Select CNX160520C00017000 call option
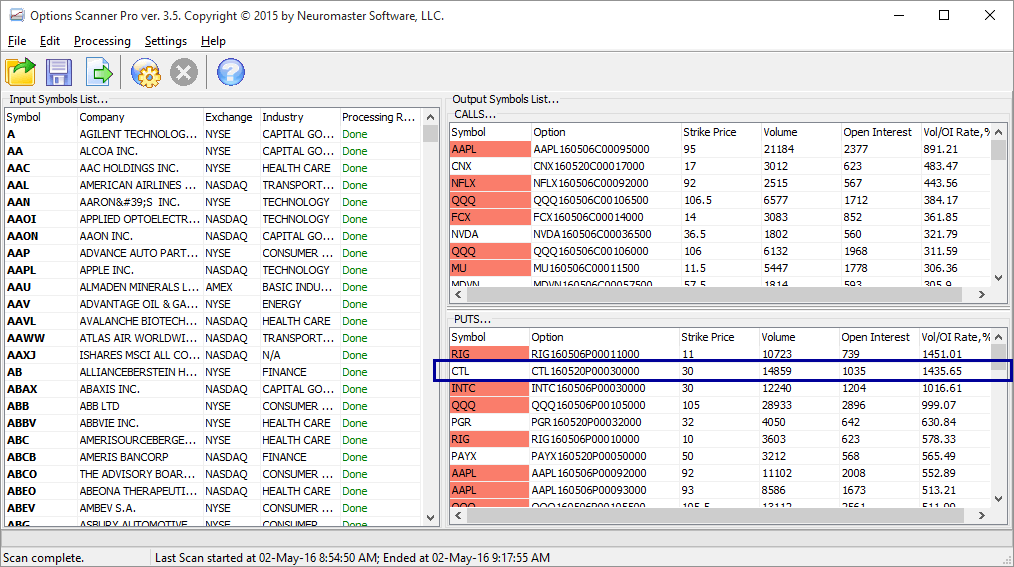 (x=588, y=166)
